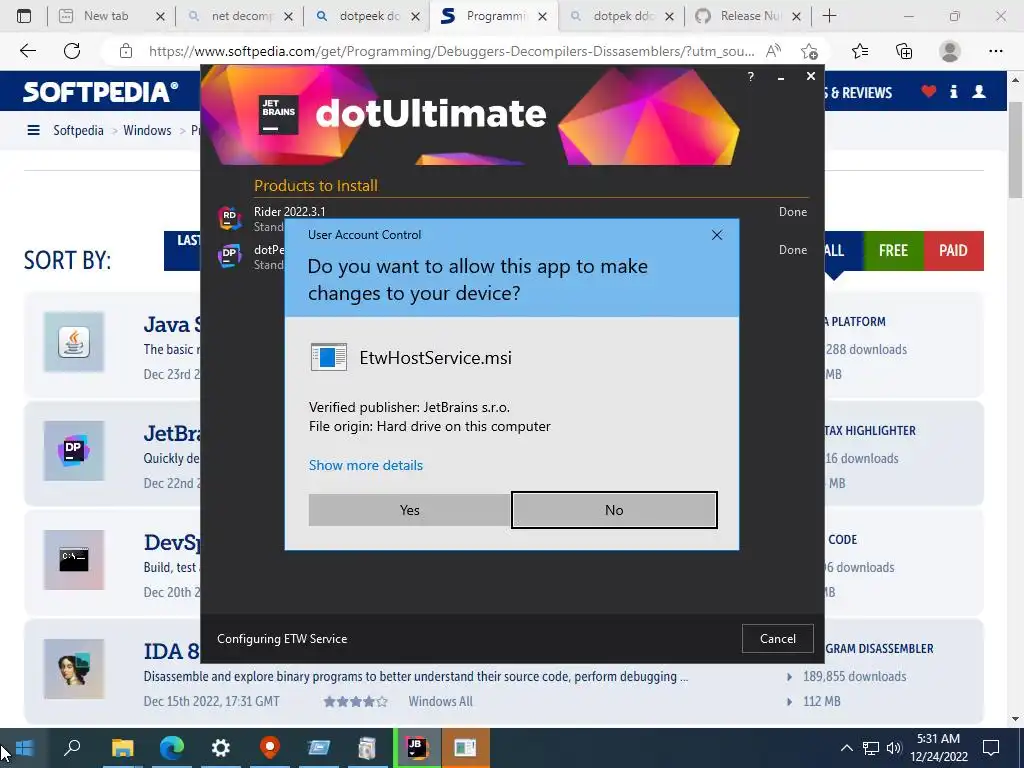The height and width of the screenshot is (768, 1024).
Task: Open File Explorer from taskbar
Action: click(122, 748)
